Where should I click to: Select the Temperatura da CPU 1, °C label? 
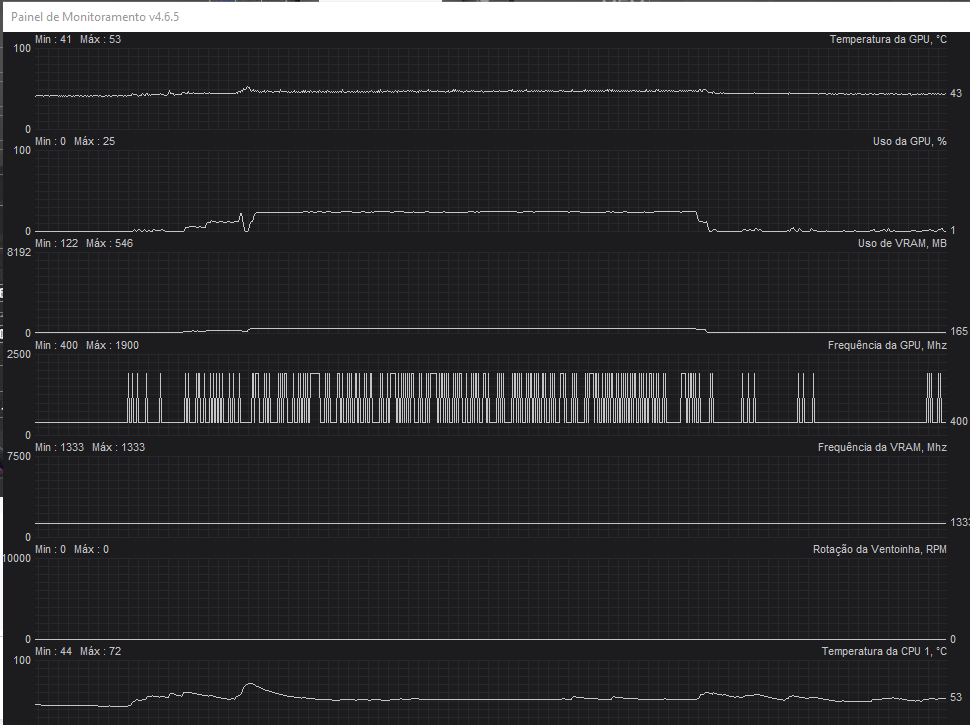tap(884, 651)
